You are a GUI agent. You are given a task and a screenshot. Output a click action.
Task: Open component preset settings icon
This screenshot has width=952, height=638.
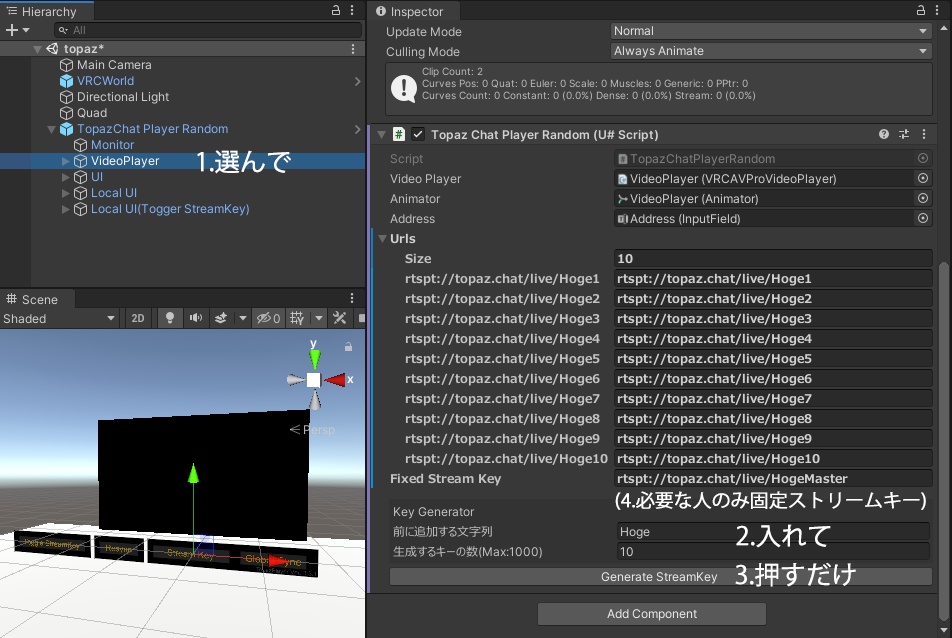(904, 134)
